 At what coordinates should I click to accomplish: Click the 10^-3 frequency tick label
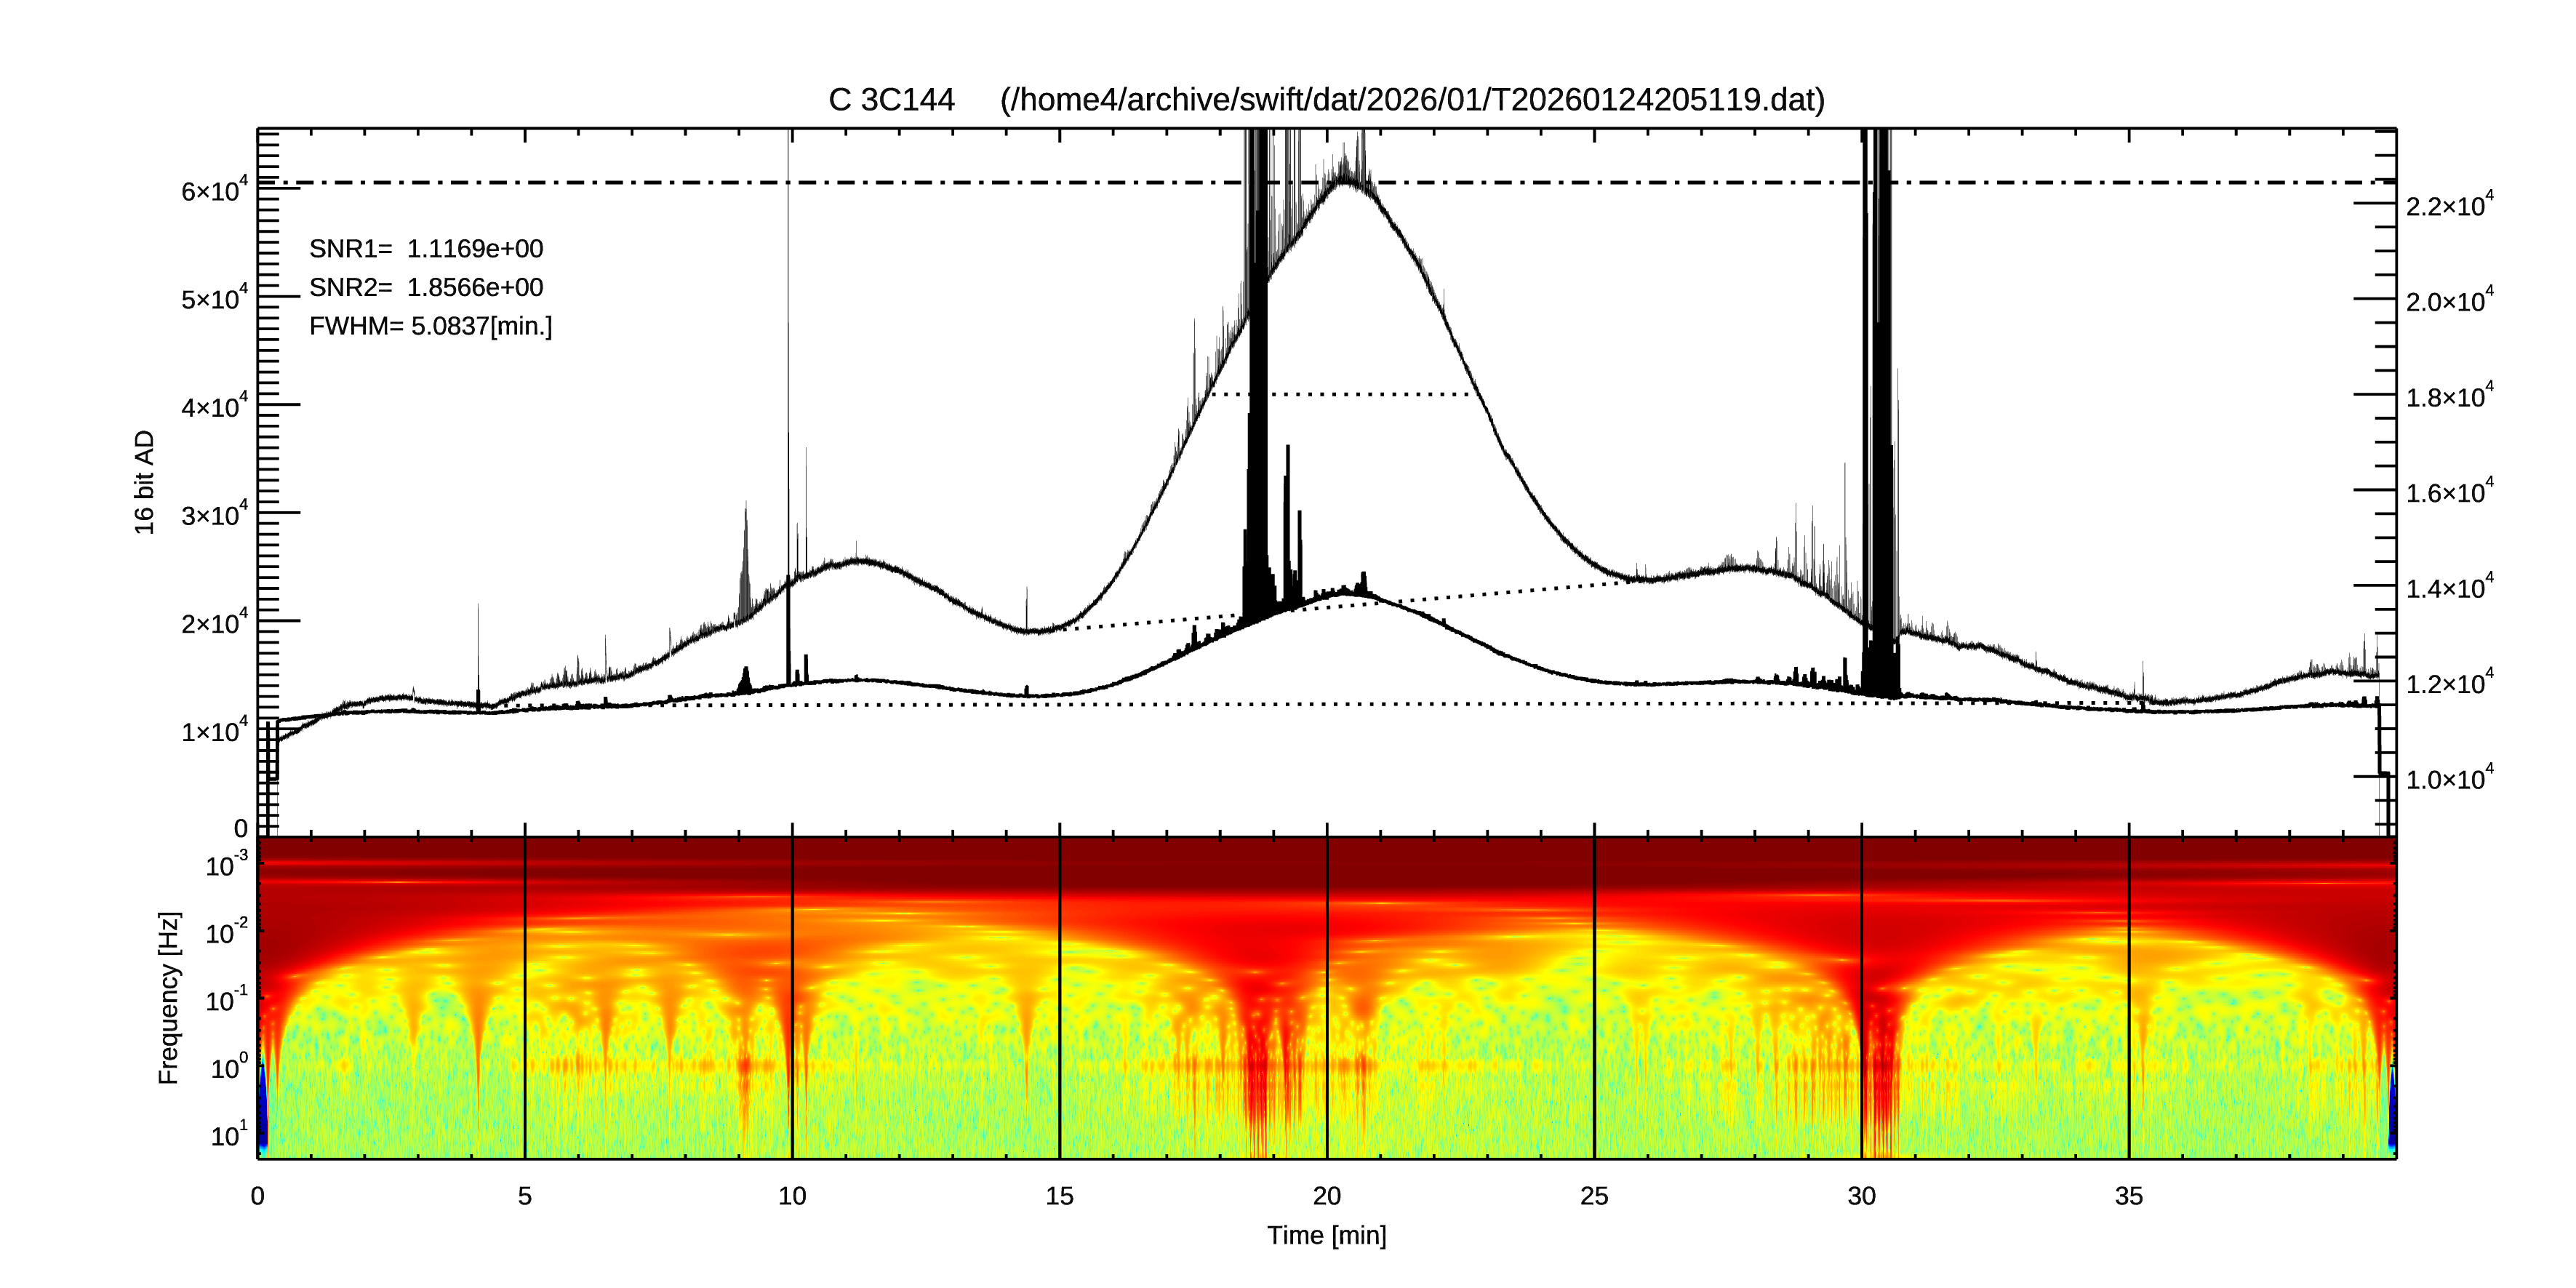pyautogui.click(x=226, y=865)
